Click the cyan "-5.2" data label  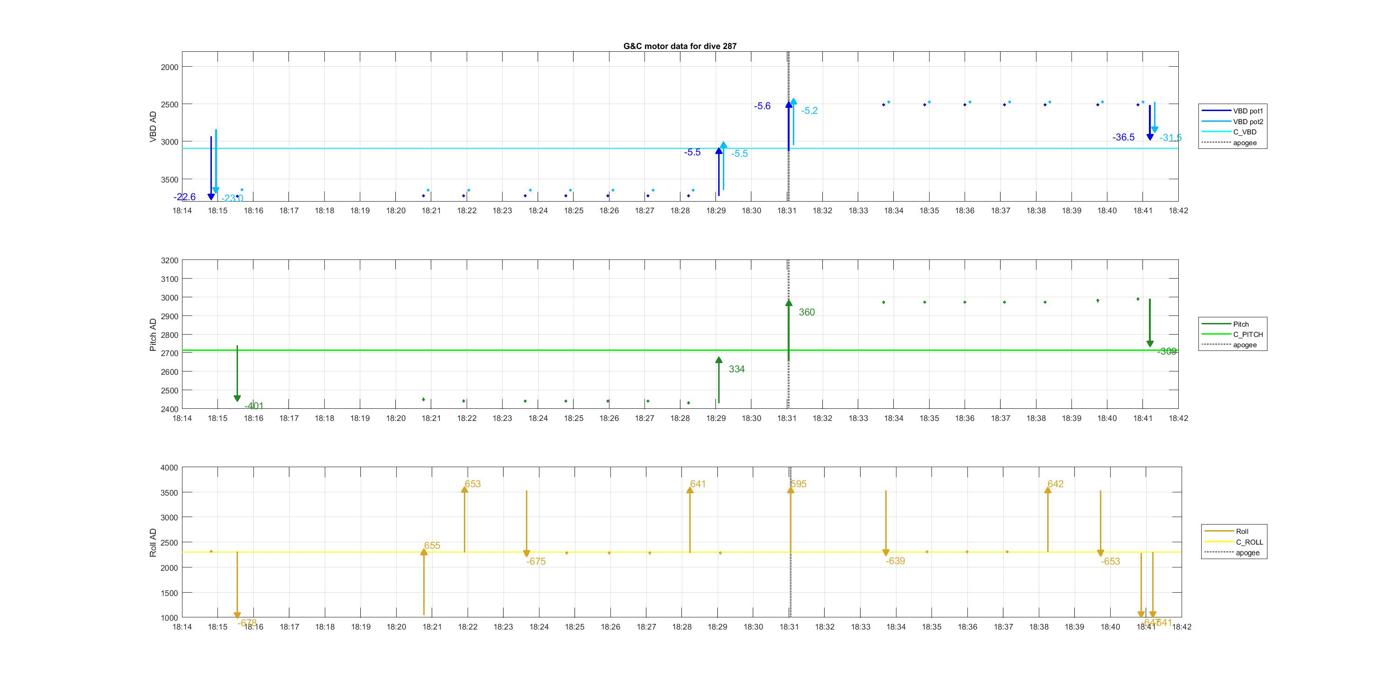(x=809, y=111)
